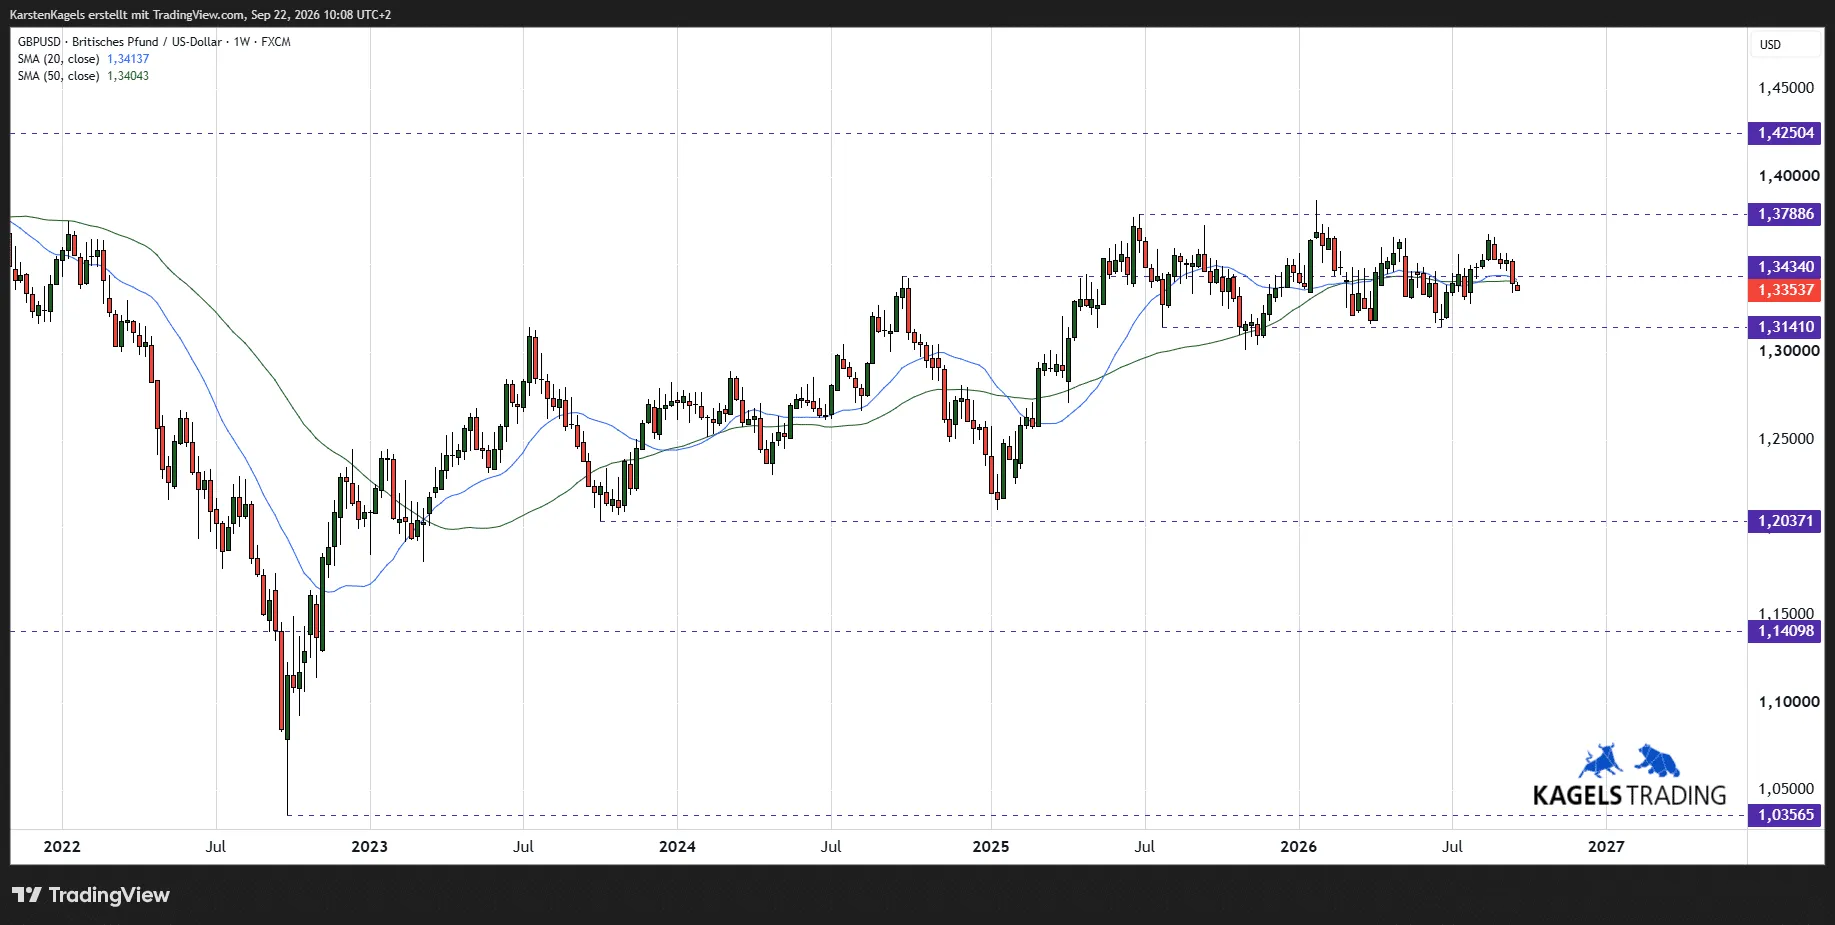The height and width of the screenshot is (925, 1835).
Task: Click the 1,34340 price level label
Action: pyautogui.click(x=1785, y=267)
